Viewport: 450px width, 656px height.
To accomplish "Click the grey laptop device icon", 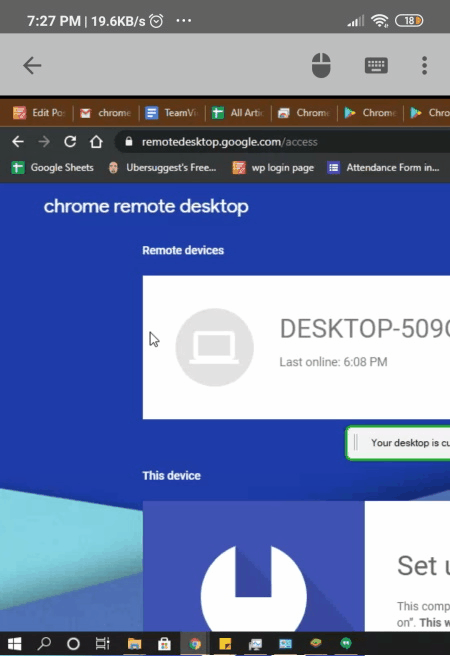I will point(215,347).
